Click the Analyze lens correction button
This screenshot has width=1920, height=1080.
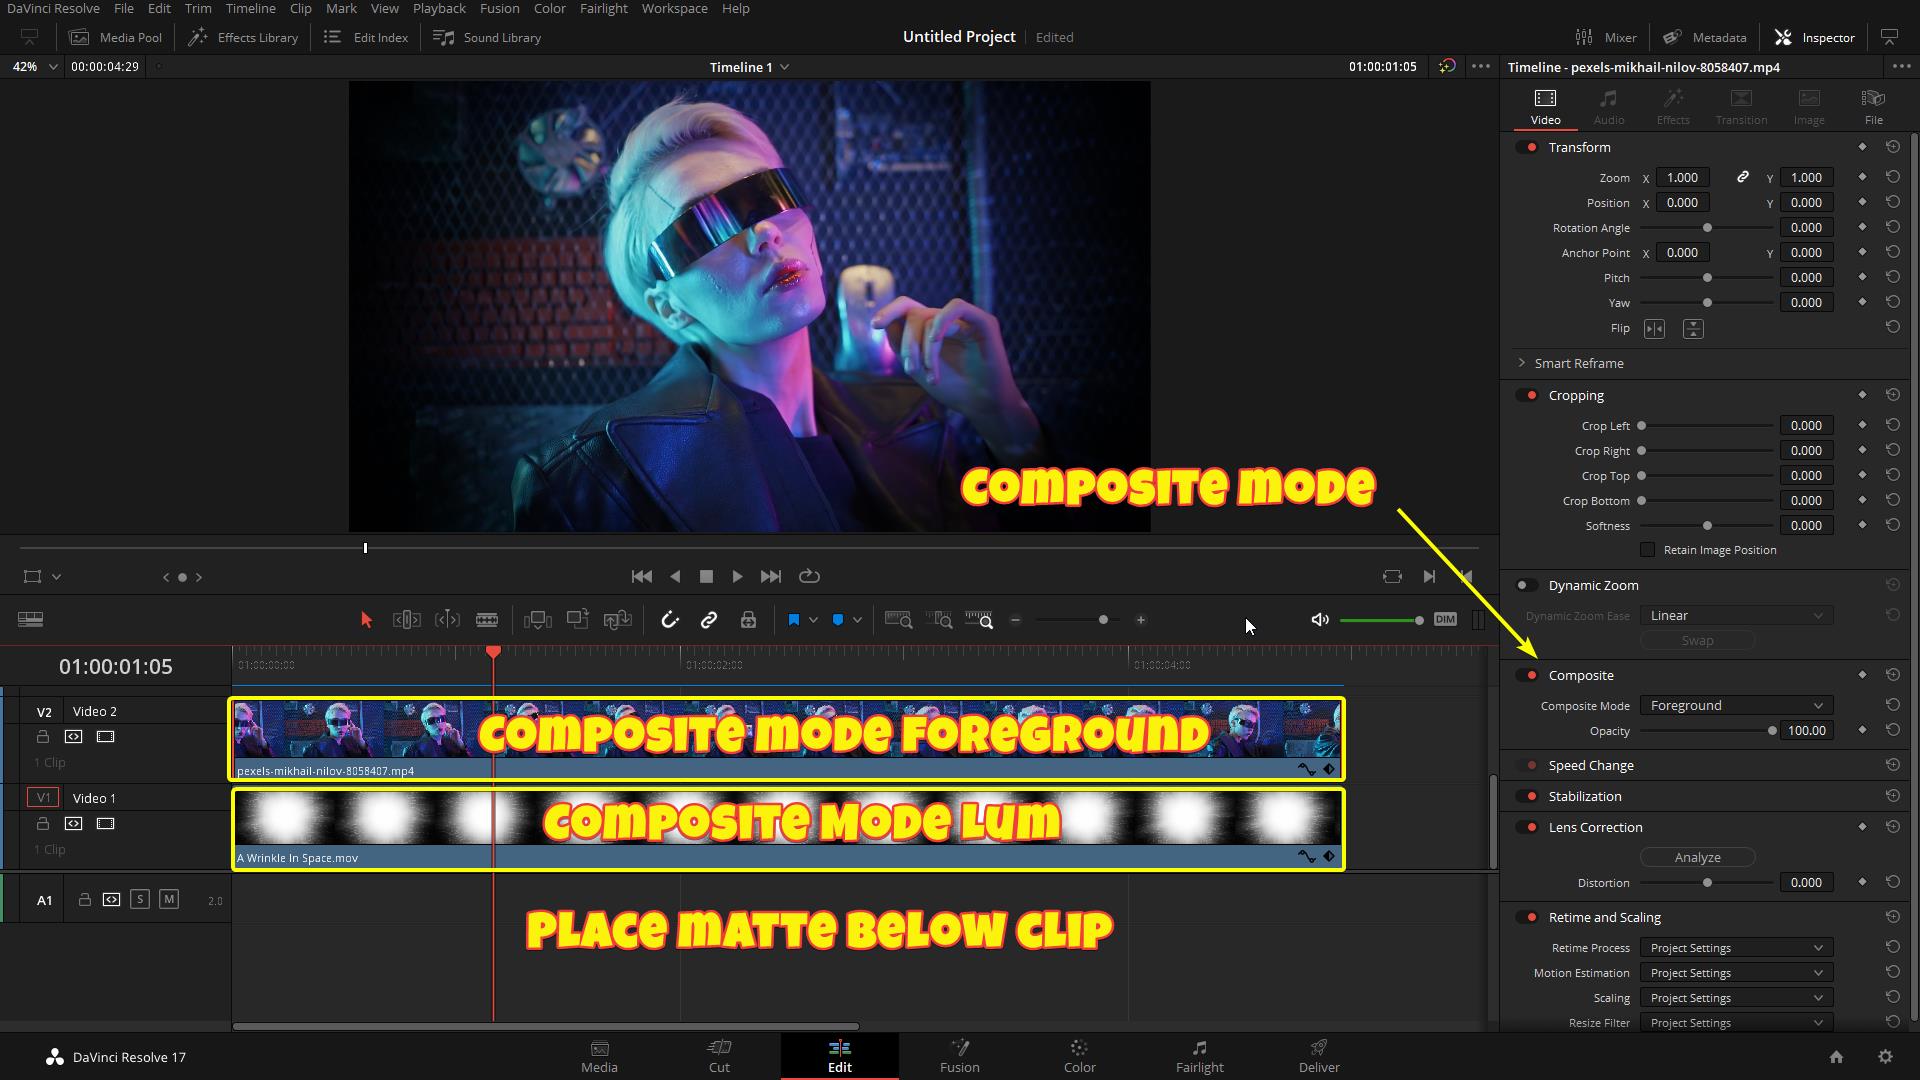click(x=1697, y=858)
